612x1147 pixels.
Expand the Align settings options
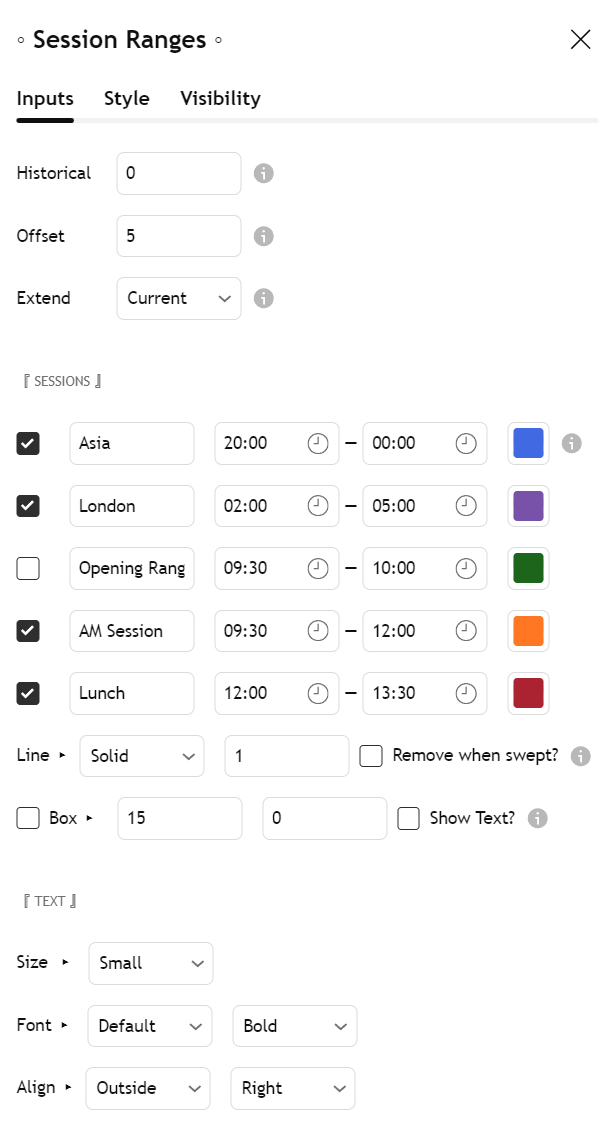click(x=70, y=1088)
